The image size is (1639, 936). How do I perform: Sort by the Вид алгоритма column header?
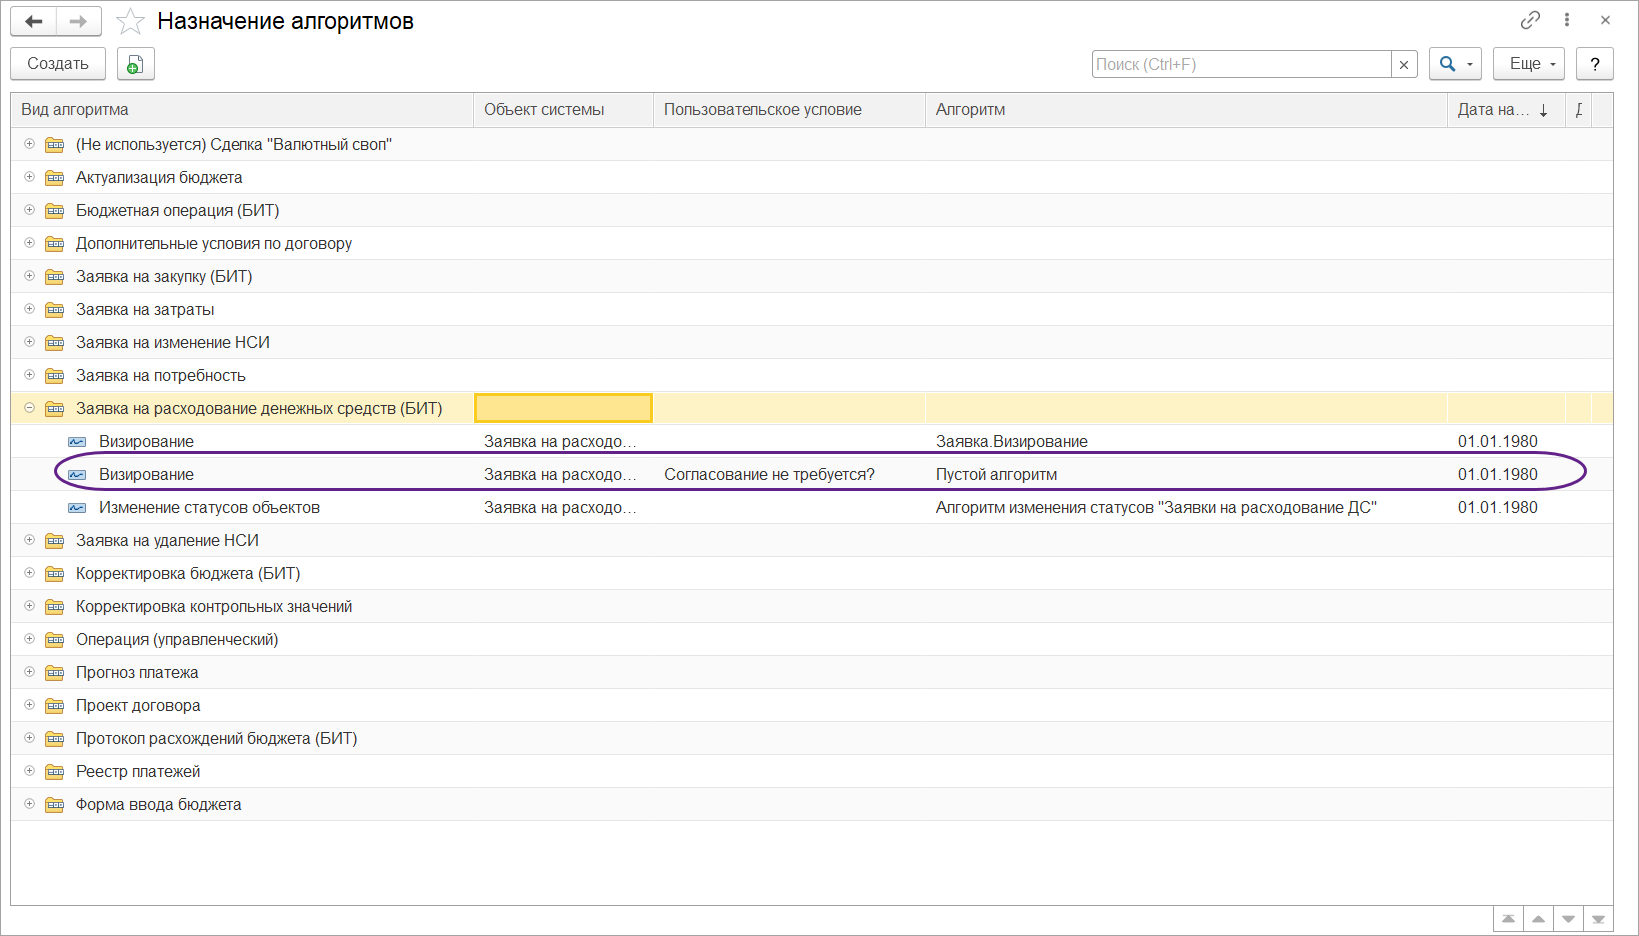point(240,110)
